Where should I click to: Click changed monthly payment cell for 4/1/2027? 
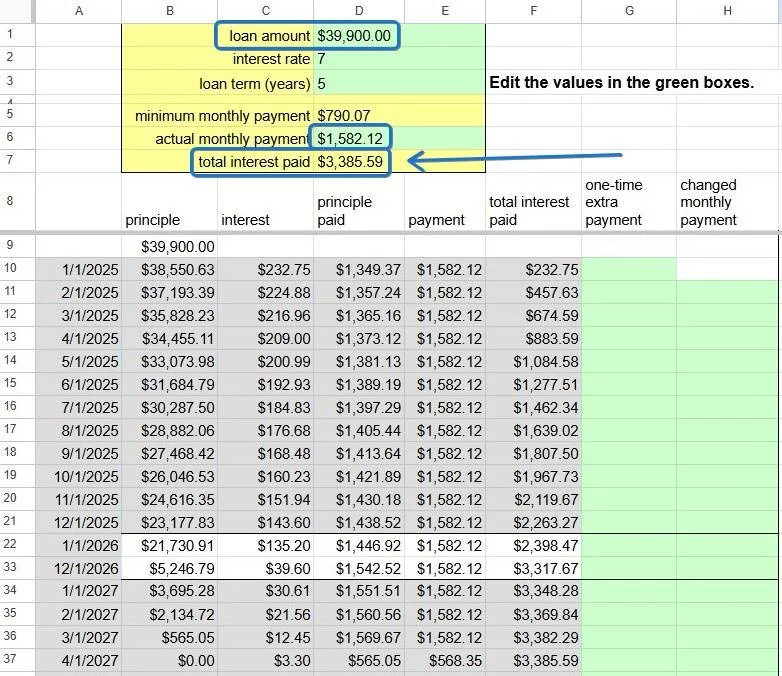[x=728, y=660]
